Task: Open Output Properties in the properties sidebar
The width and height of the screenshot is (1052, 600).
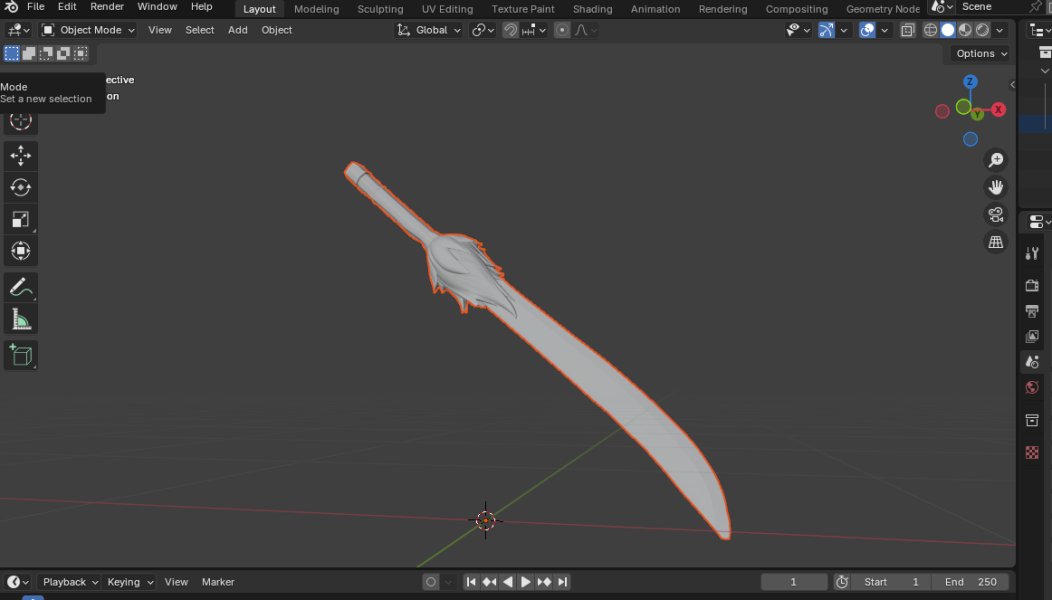Action: [x=1032, y=311]
